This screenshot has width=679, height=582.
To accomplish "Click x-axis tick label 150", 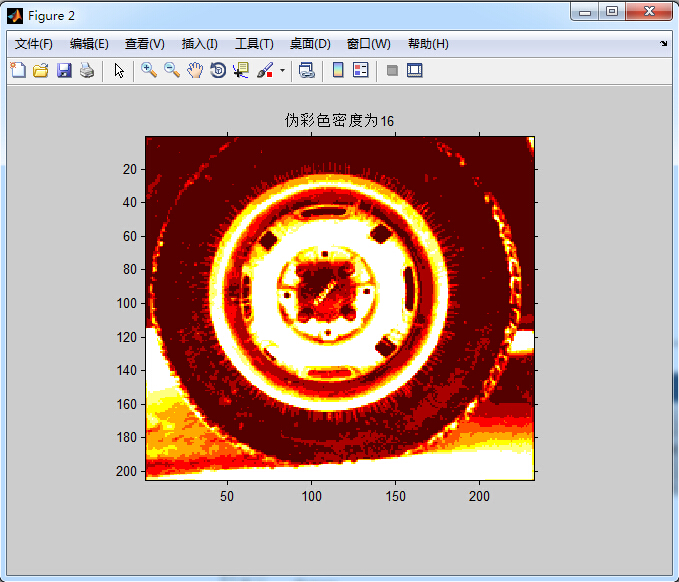I will (x=395, y=496).
